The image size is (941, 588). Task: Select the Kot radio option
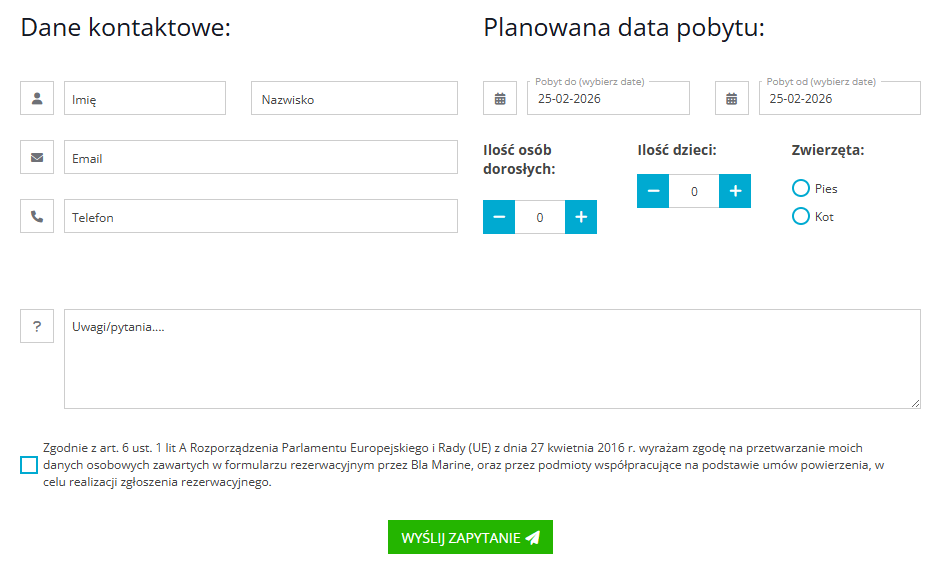pyautogui.click(x=800, y=216)
